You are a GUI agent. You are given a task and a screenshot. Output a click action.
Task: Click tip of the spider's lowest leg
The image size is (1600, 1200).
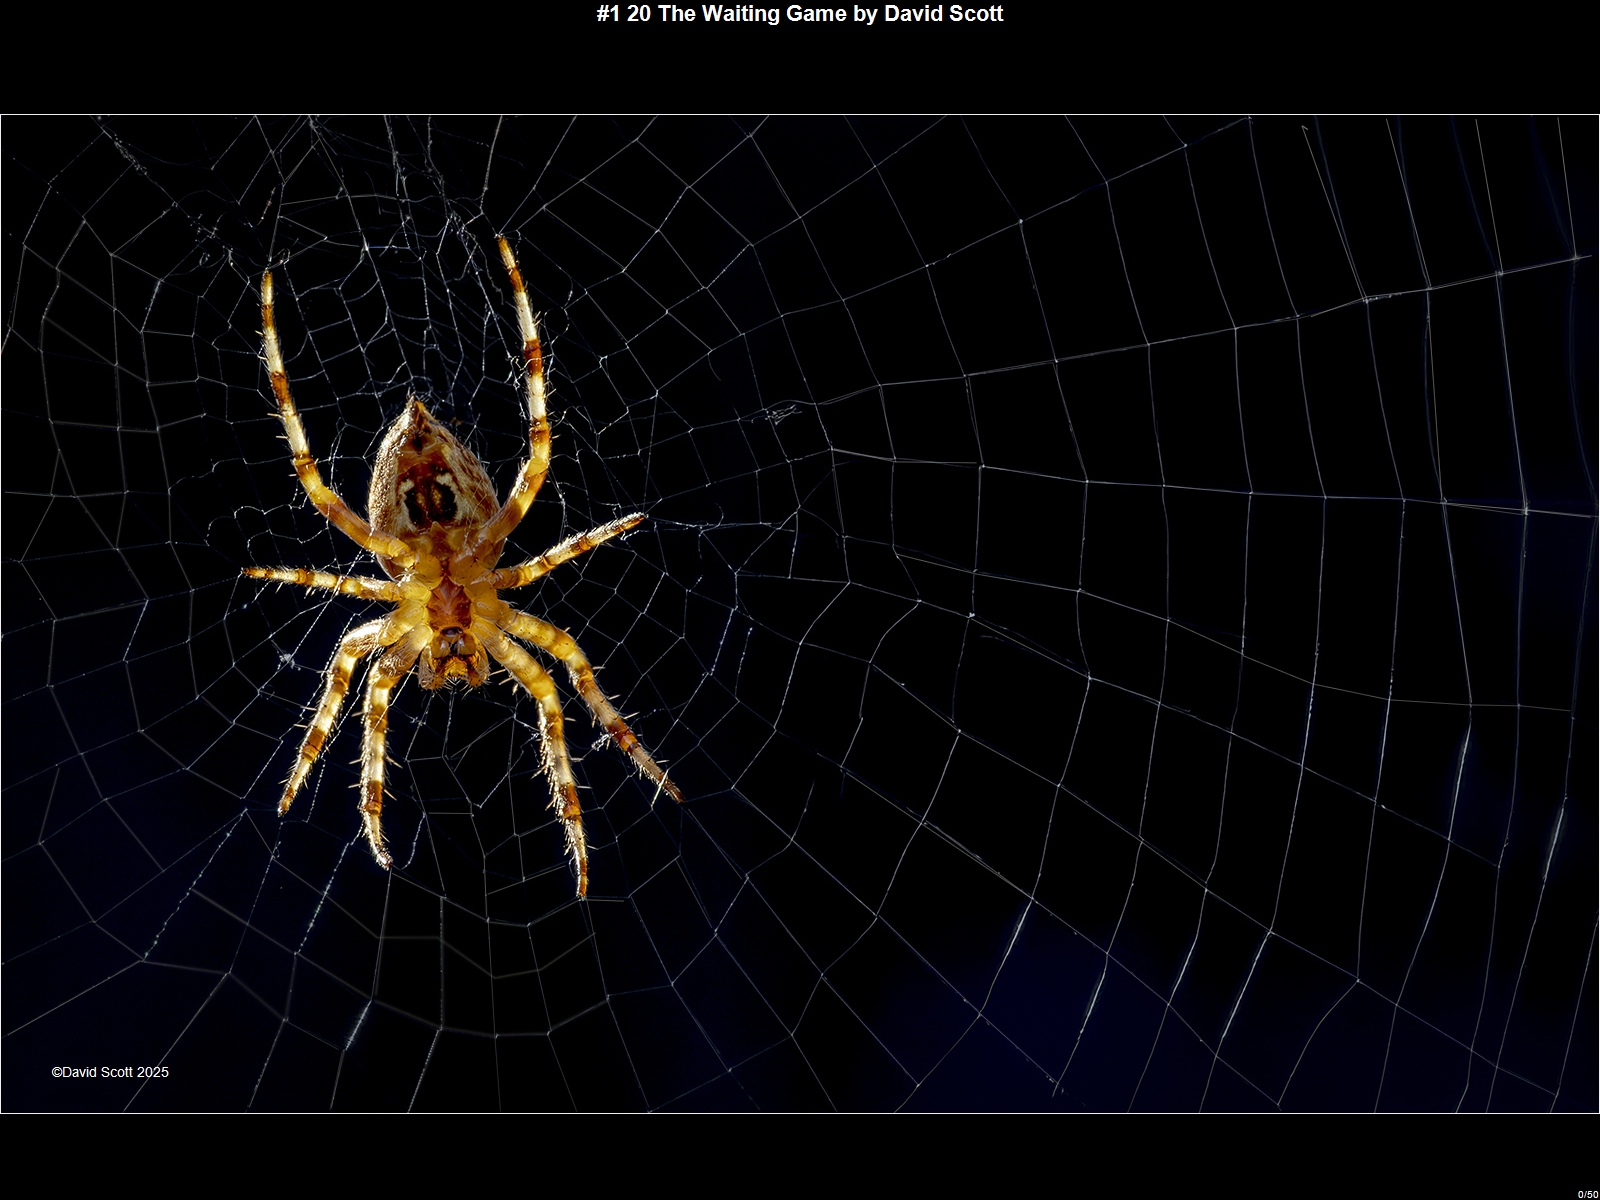[x=582, y=890]
